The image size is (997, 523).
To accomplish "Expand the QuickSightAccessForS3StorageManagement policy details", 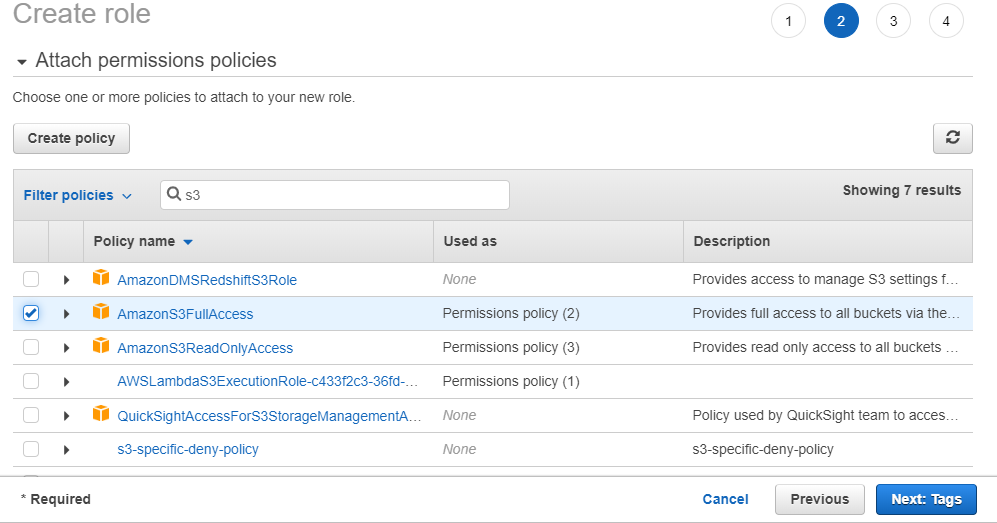I will click(x=66, y=416).
